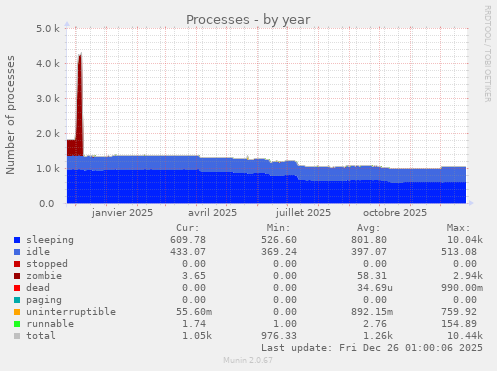Click the 'Last update' timestamp line
This screenshot has width=497, height=371.
coord(372,348)
